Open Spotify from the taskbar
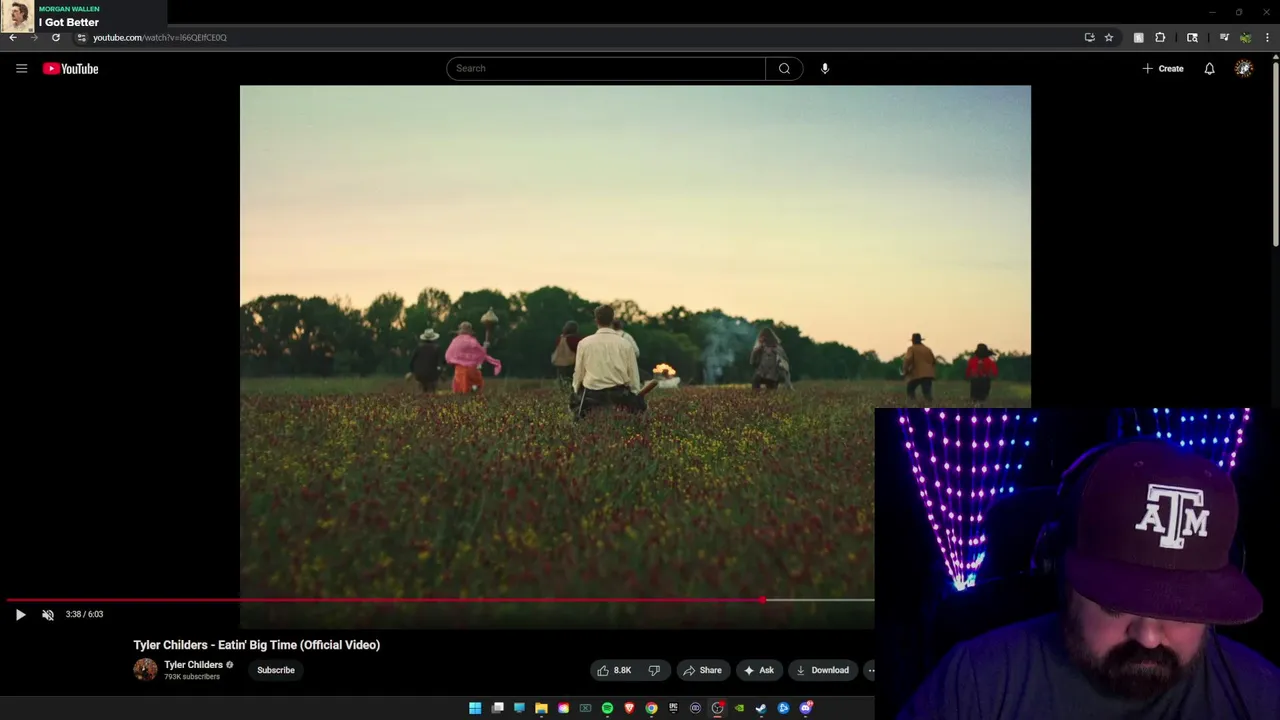 pos(607,708)
